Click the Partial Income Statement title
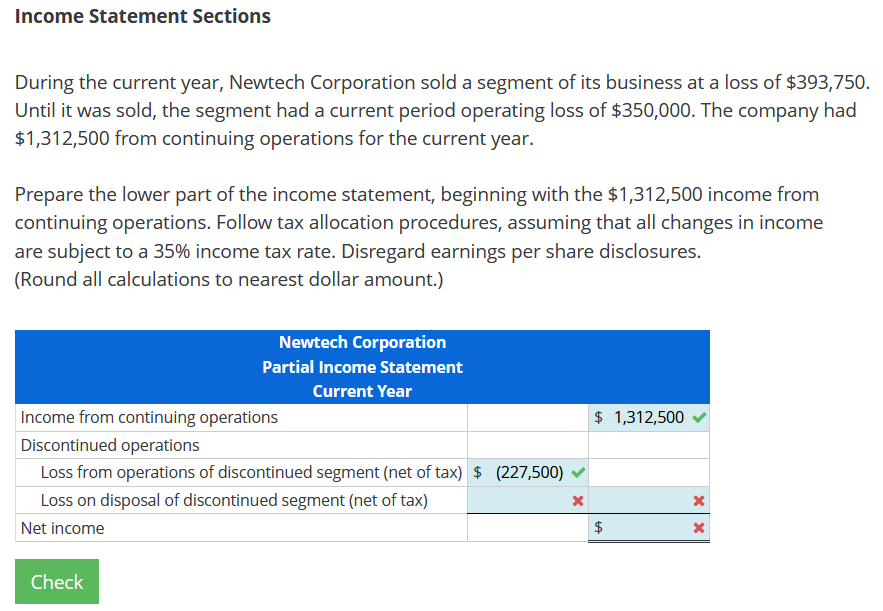 [x=362, y=366]
